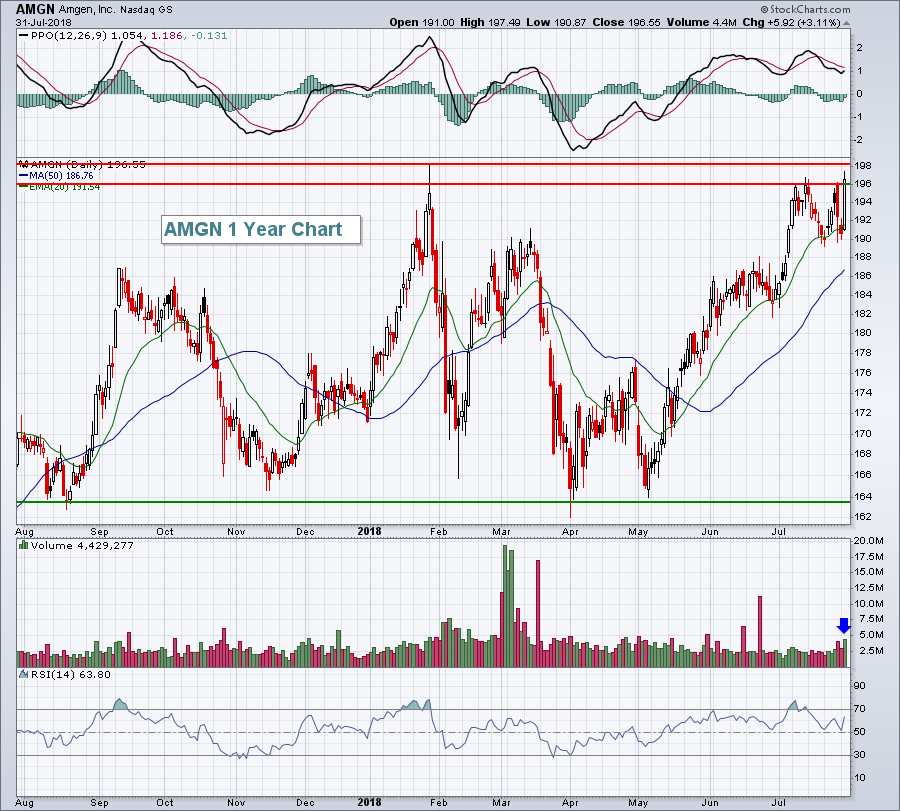Click the Close 196.55 value in header
This screenshot has height=811, width=900.
[627, 22]
